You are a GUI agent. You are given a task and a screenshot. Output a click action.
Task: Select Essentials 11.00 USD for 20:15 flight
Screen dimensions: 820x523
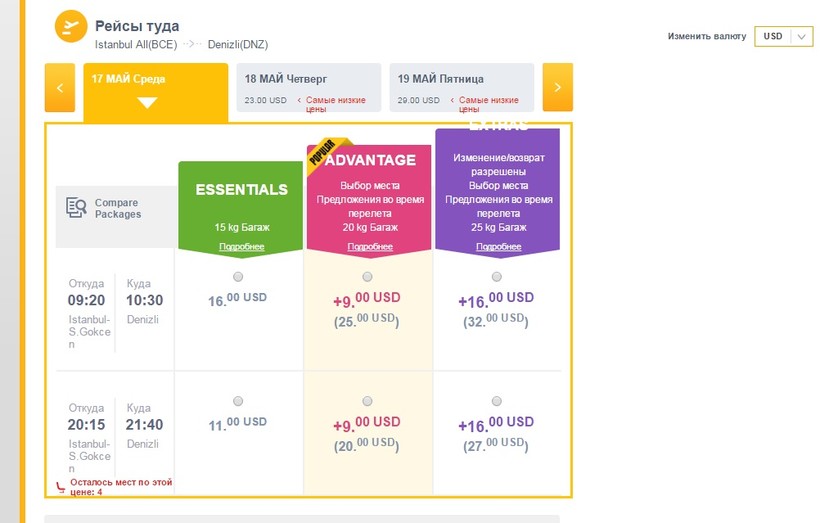(x=238, y=401)
